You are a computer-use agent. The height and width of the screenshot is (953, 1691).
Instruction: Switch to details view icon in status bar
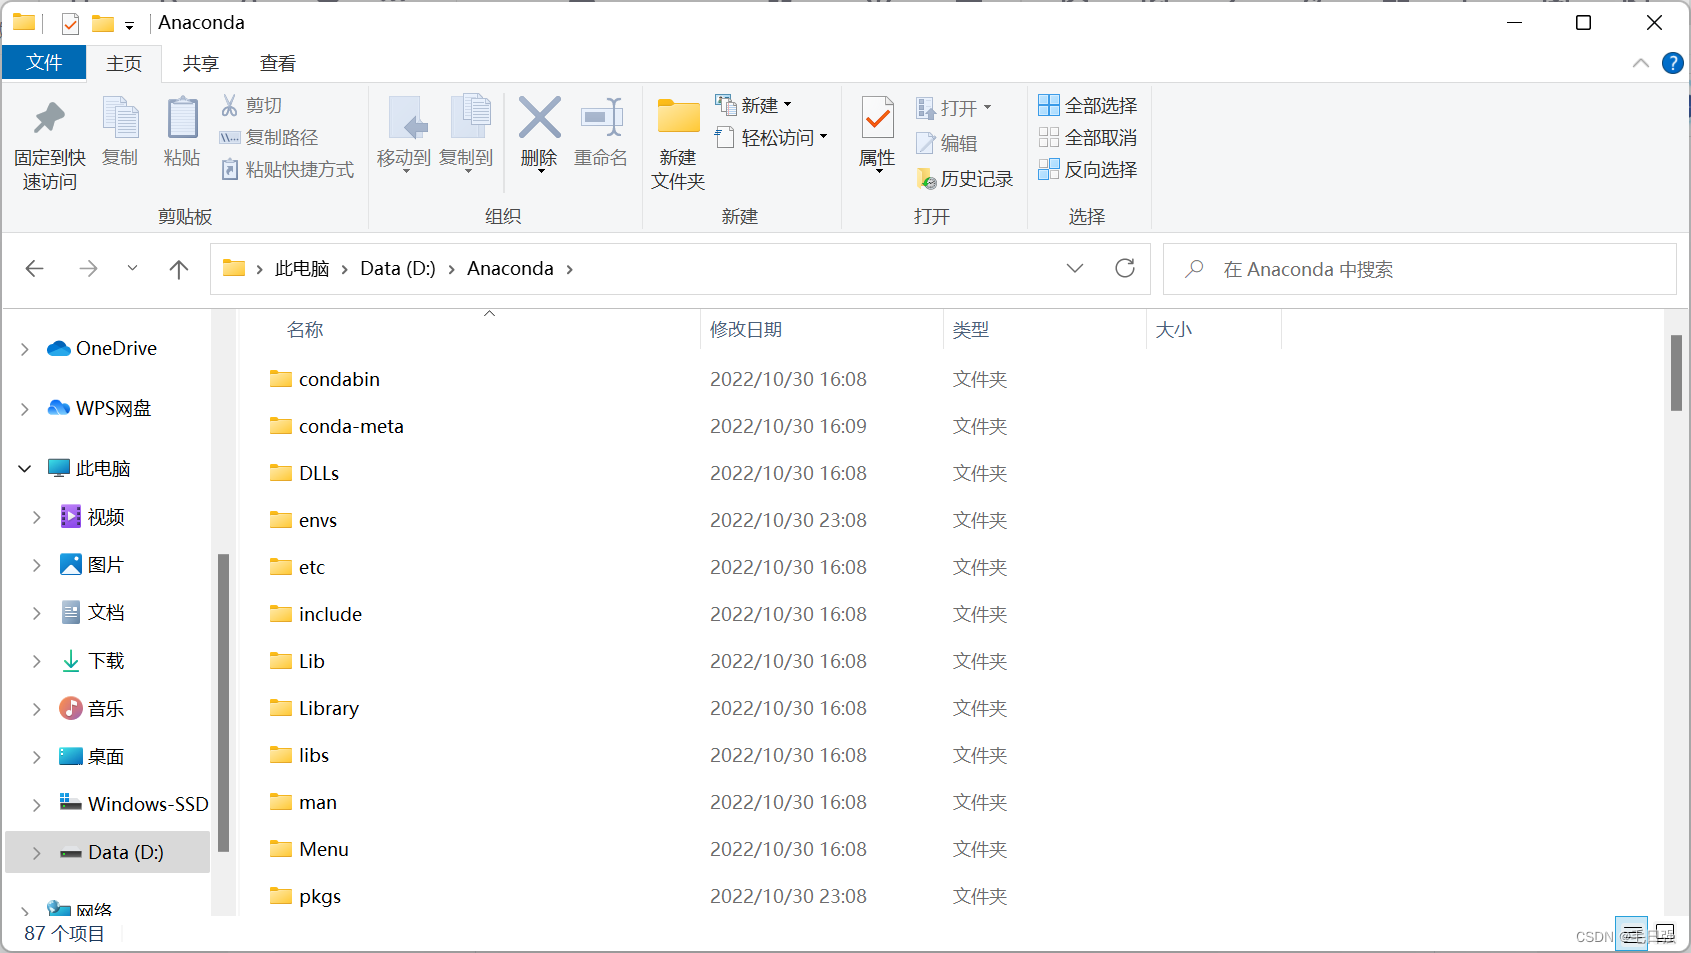1631,934
